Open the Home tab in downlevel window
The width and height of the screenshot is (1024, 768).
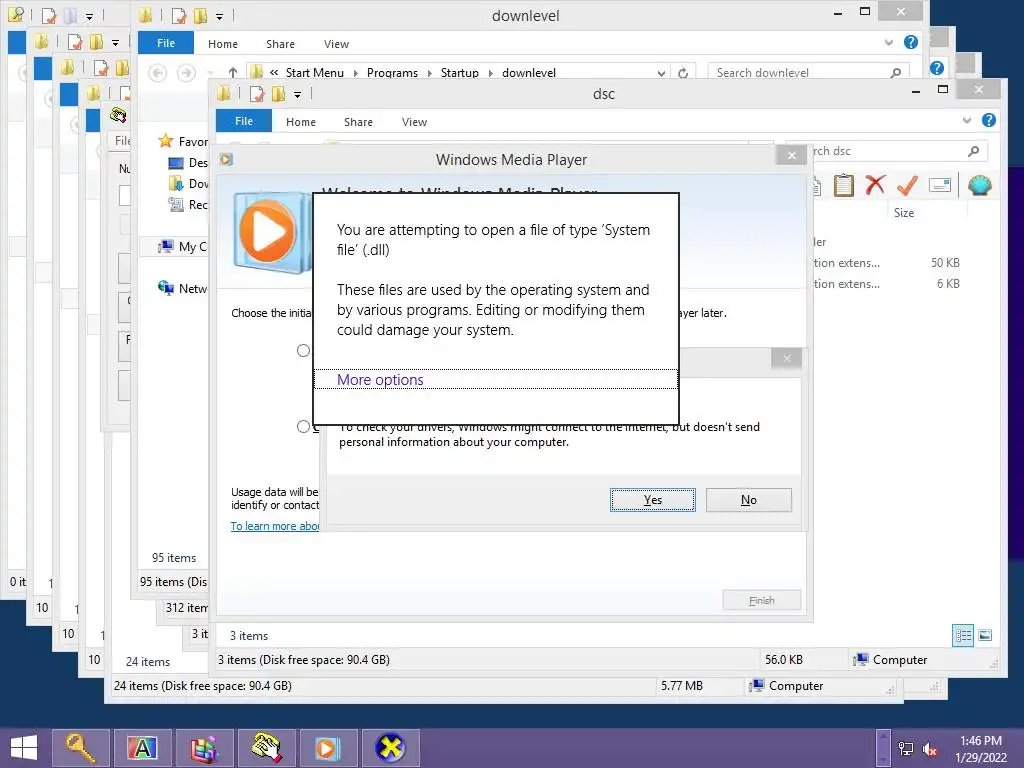click(x=223, y=44)
